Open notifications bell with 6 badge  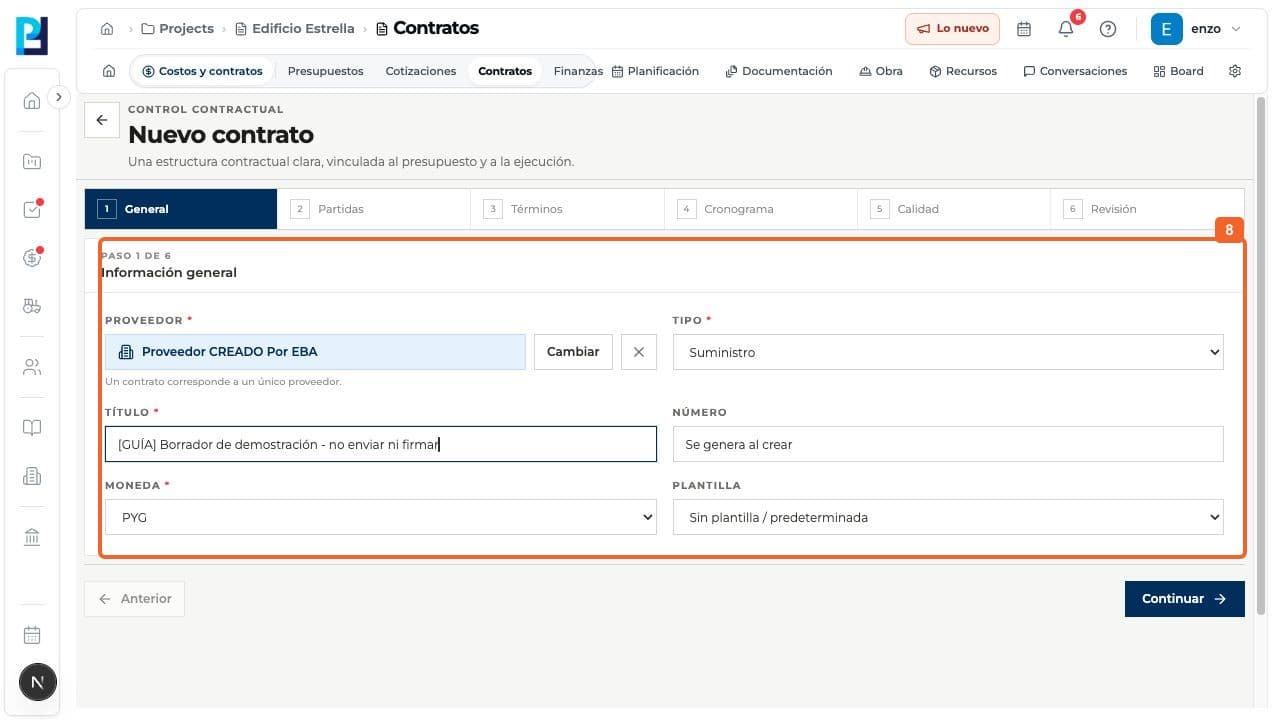[1066, 29]
